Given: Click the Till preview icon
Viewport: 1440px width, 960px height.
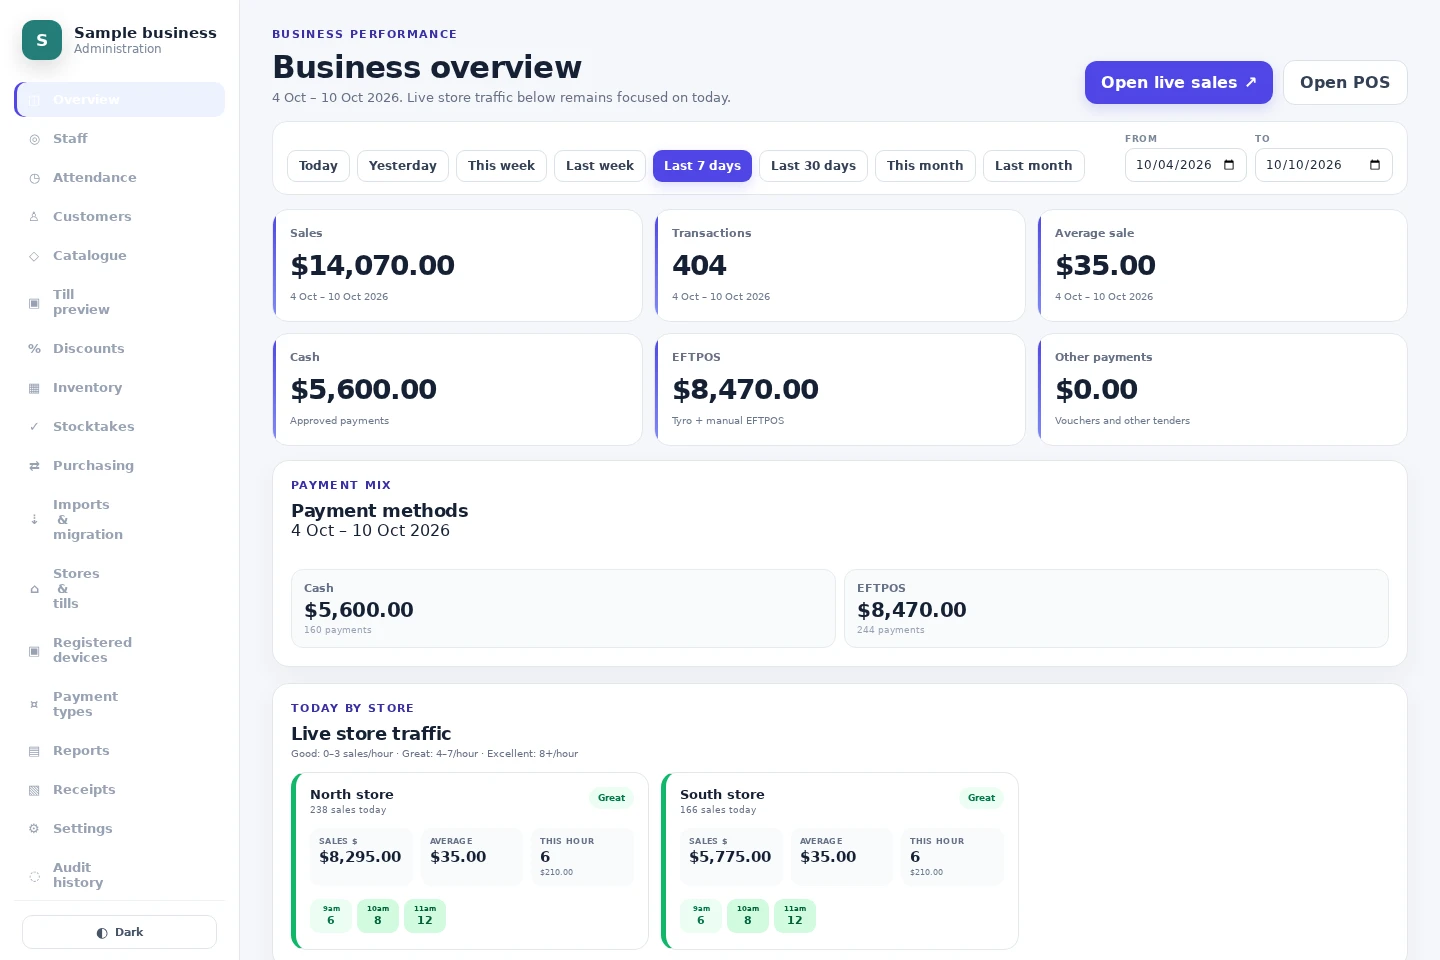Looking at the screenshot, I should pyautogui.click(x=34, y=302).
